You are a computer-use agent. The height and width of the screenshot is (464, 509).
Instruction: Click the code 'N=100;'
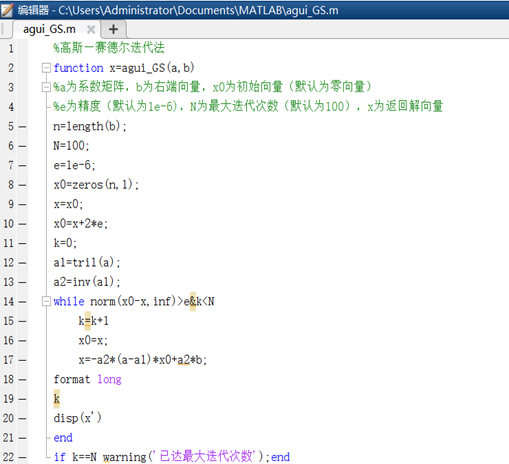pyautogui.click(x=71, y=146)
